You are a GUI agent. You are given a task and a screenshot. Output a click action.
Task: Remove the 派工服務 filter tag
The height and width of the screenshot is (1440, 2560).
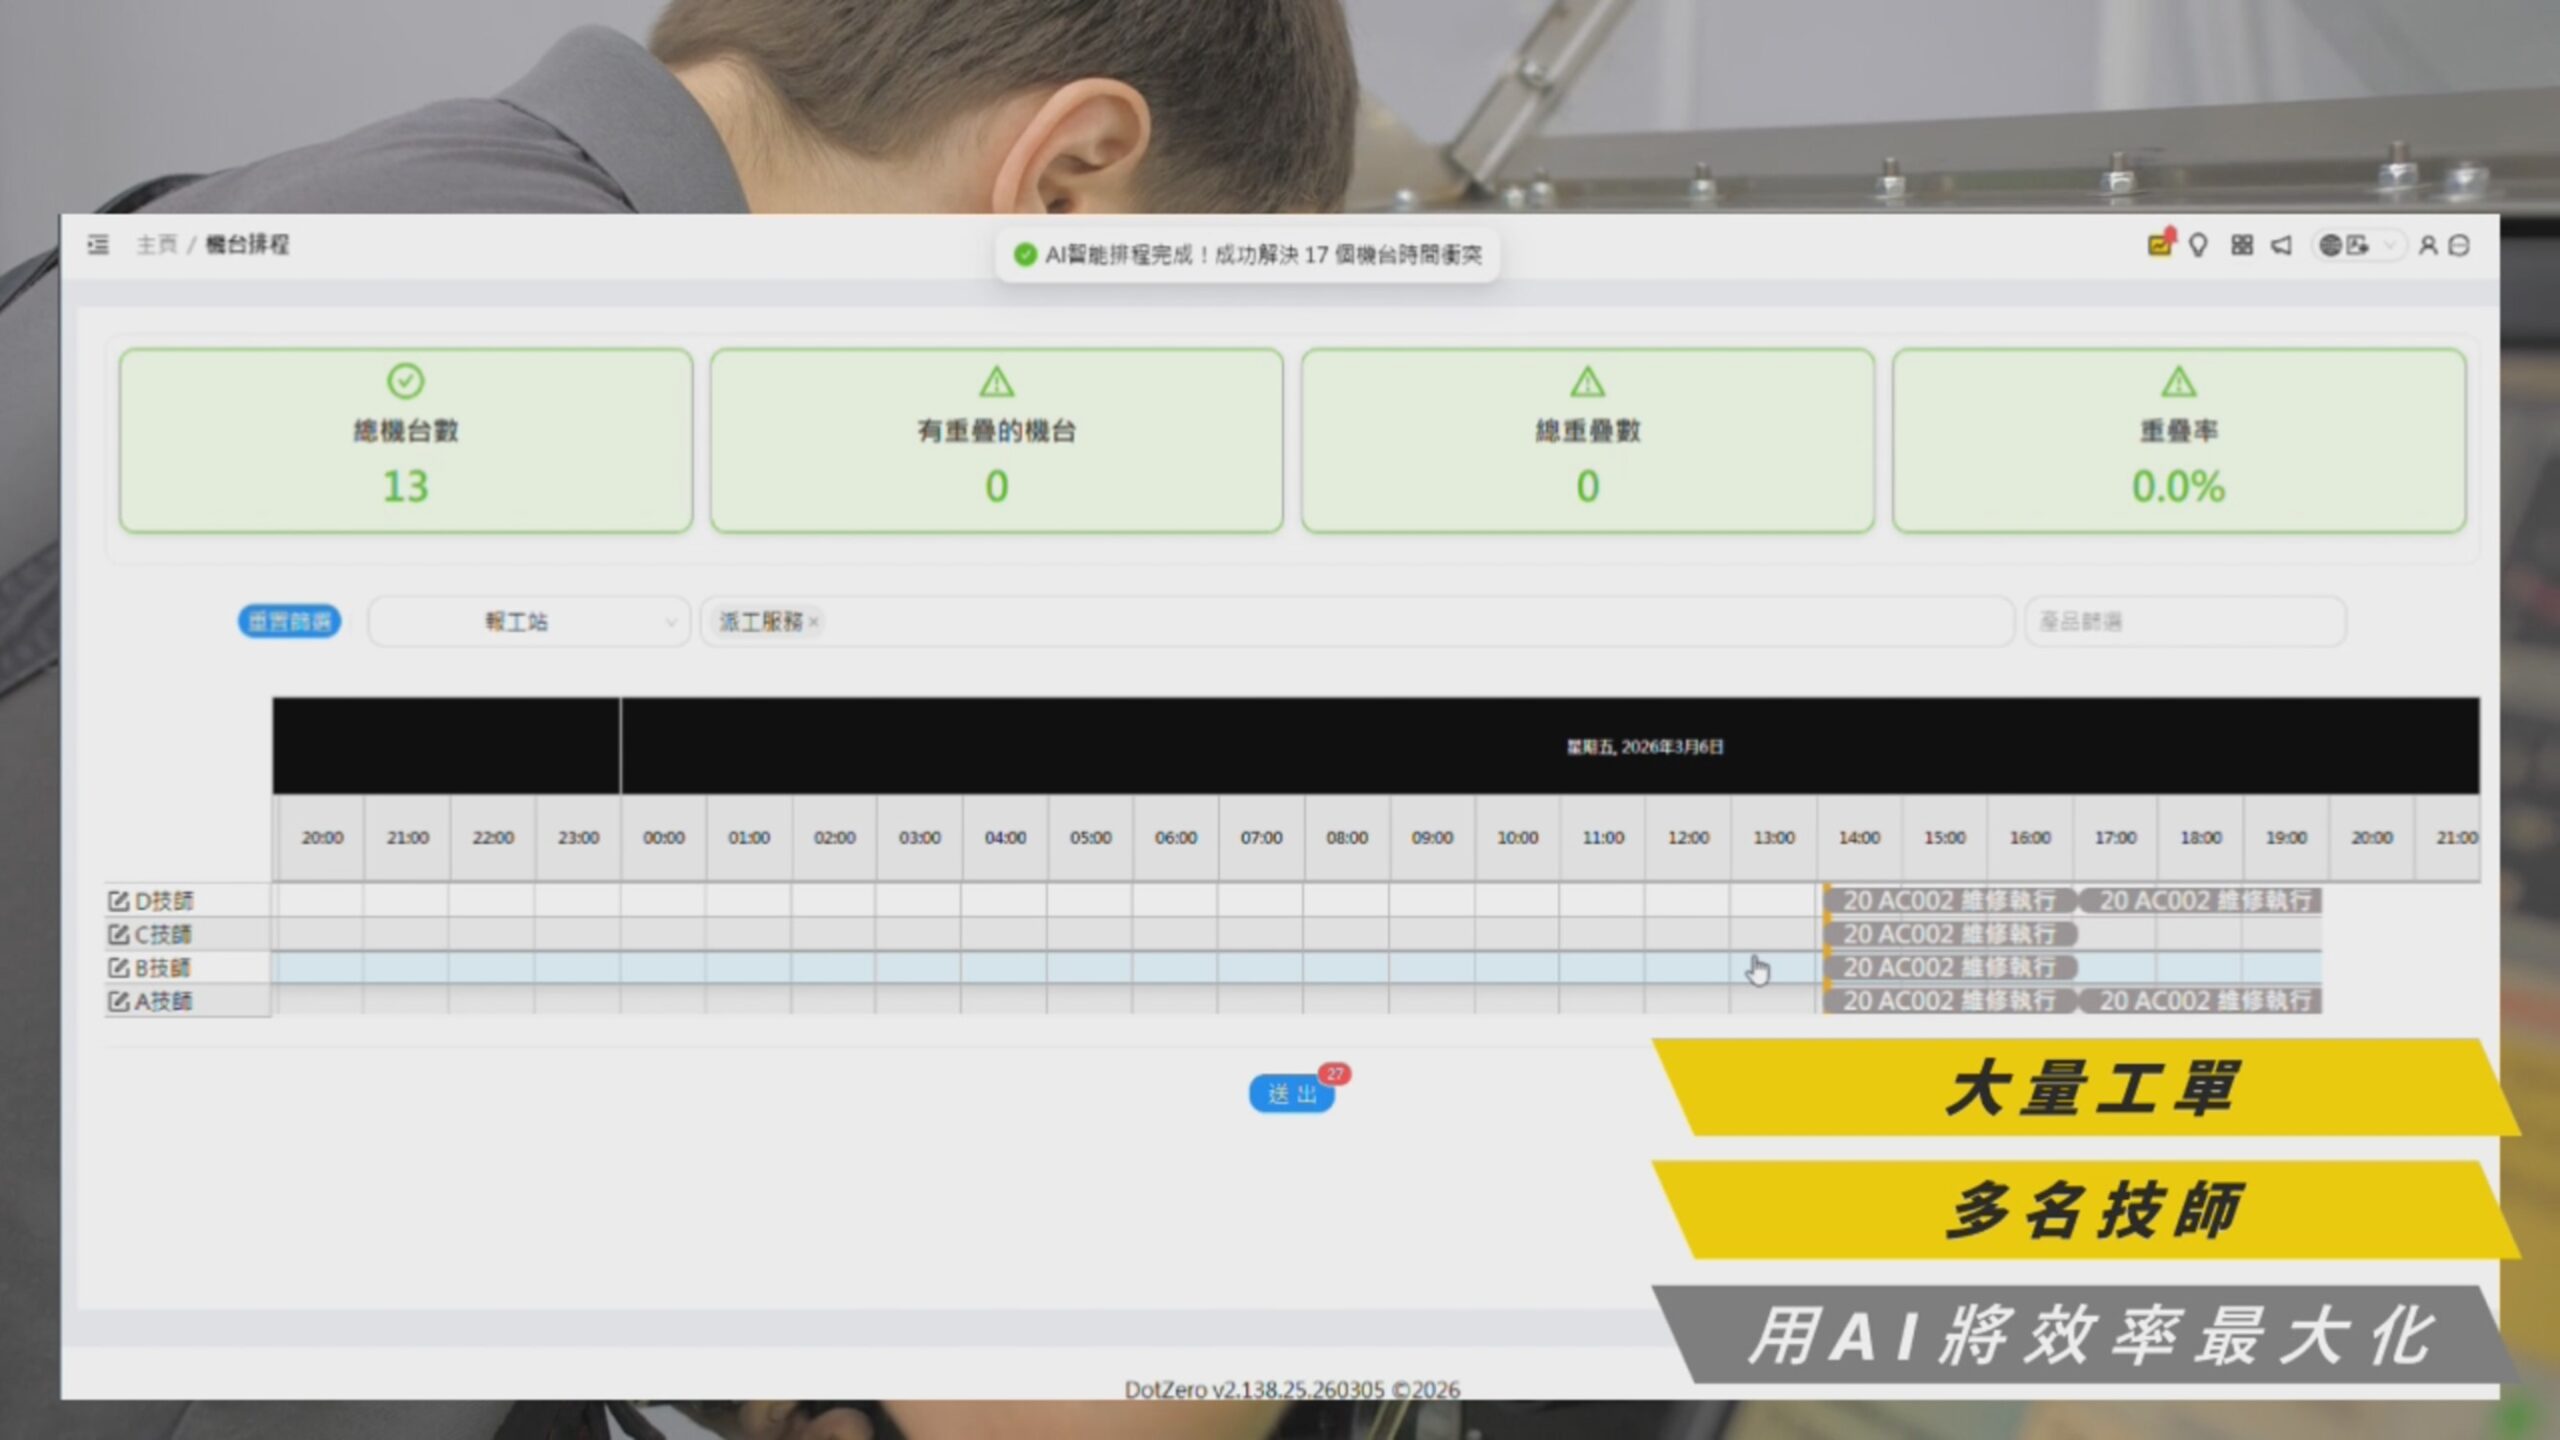point(814,622)
